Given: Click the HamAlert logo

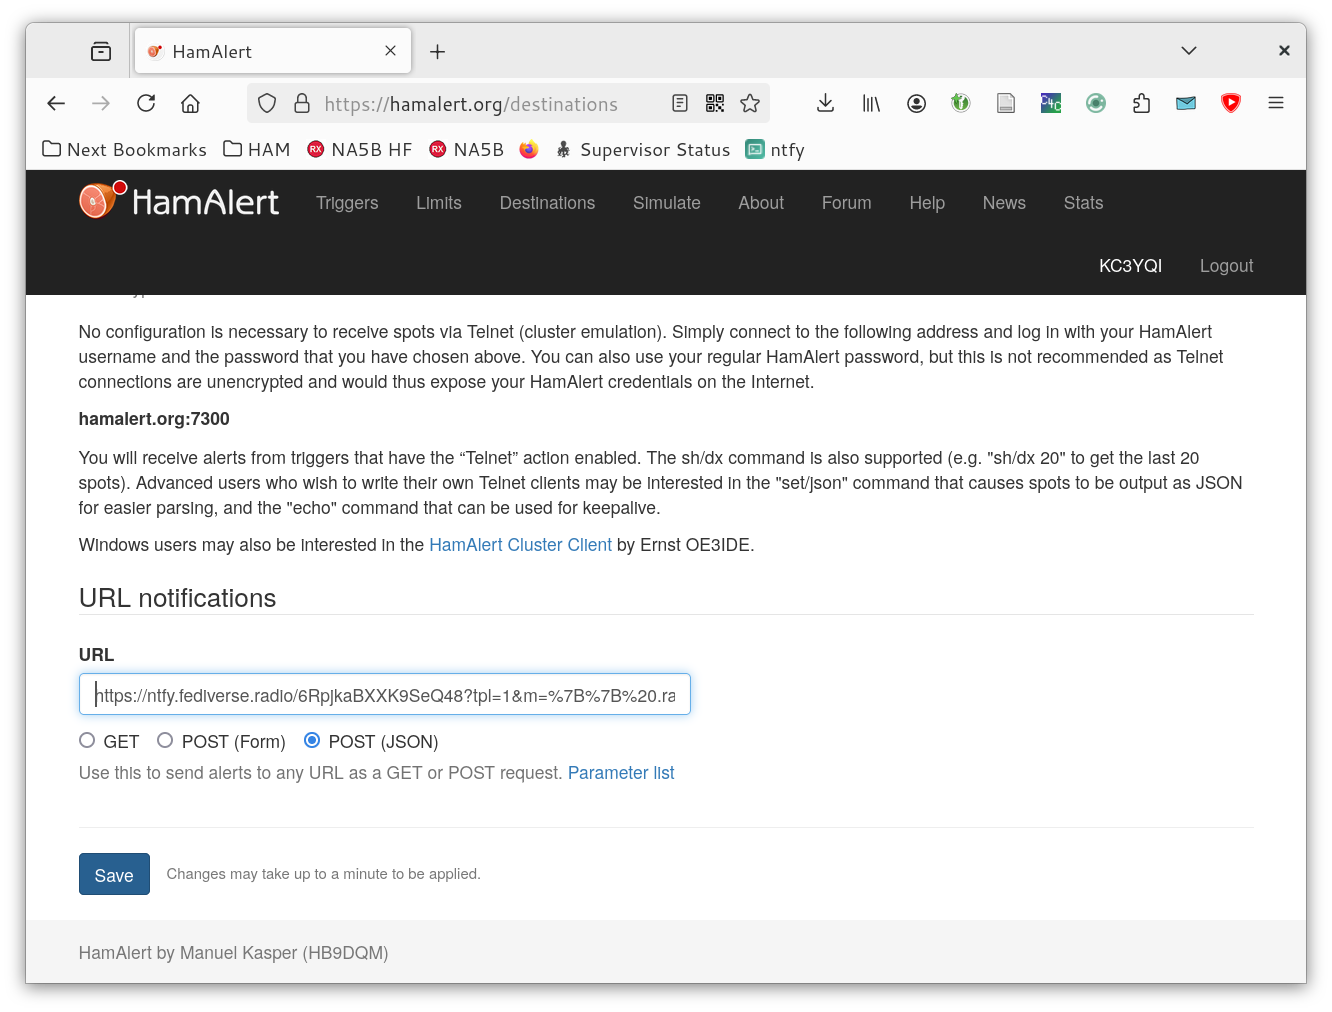Looking at the screenshot, I should point(180,201).
